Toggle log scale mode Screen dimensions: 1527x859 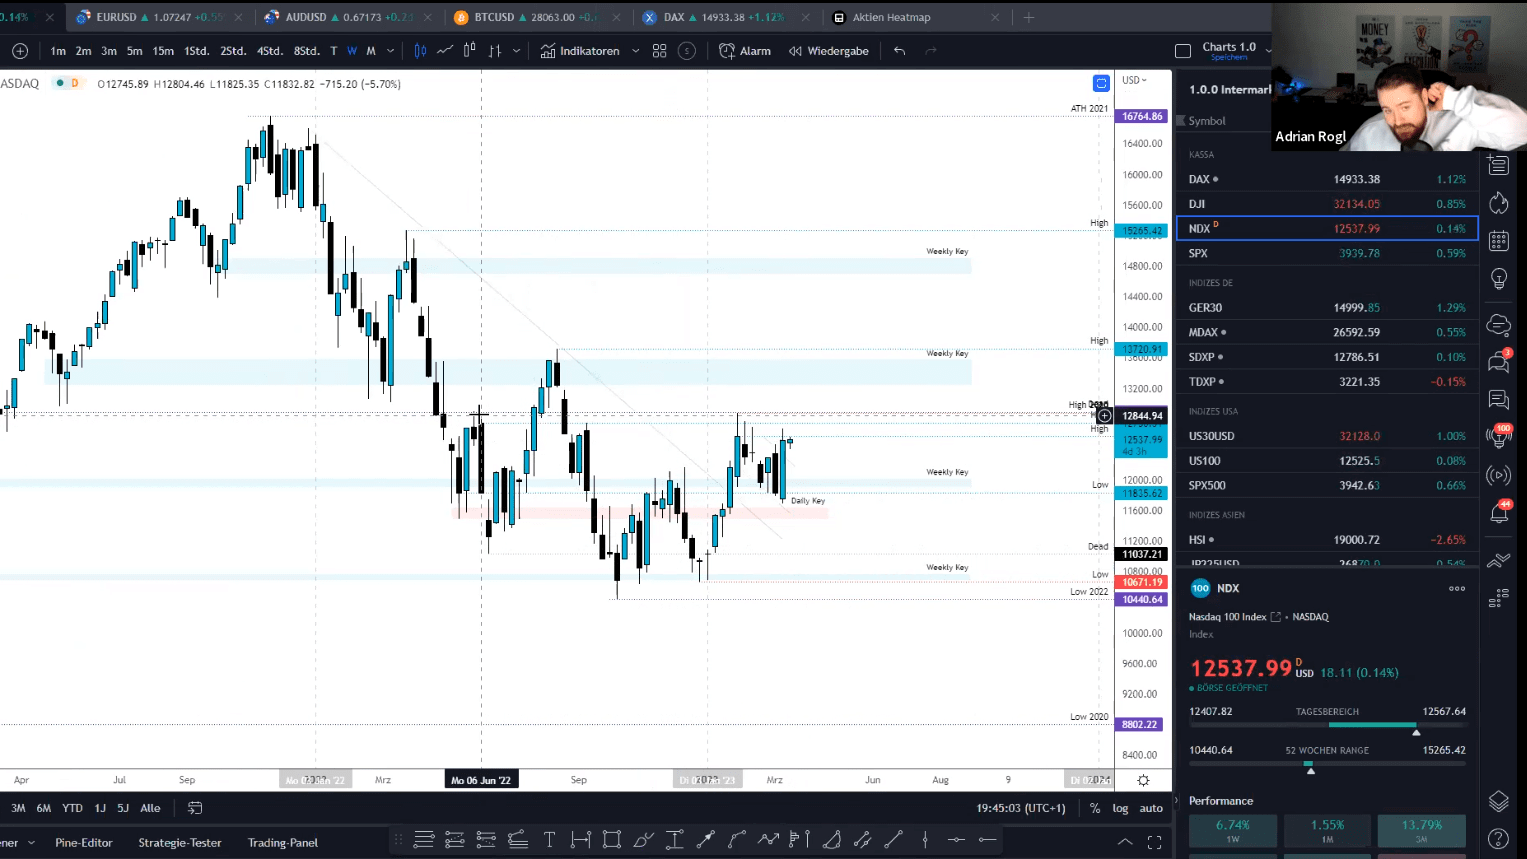[x=1120, y=808]
